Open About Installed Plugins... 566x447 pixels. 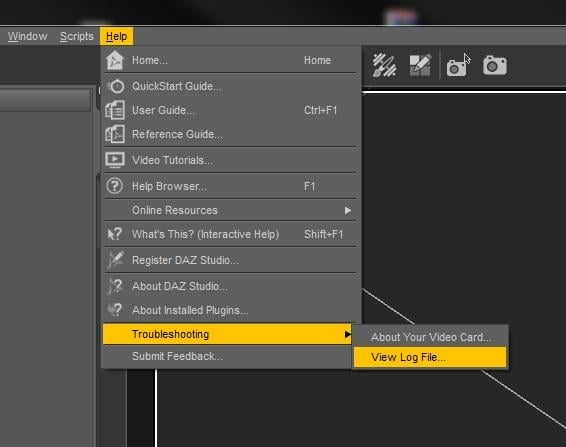point(230,310)
